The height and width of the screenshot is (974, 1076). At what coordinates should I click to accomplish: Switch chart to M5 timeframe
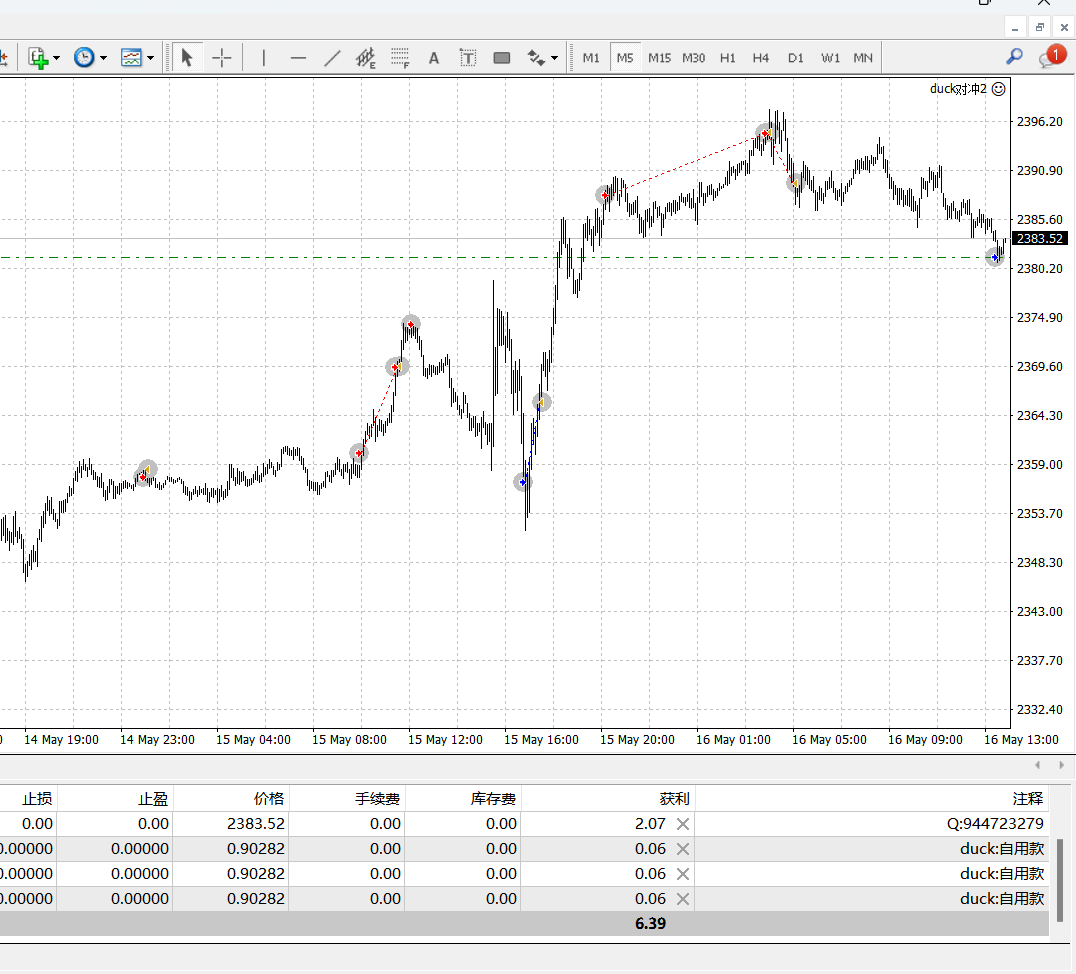point(625,58)
